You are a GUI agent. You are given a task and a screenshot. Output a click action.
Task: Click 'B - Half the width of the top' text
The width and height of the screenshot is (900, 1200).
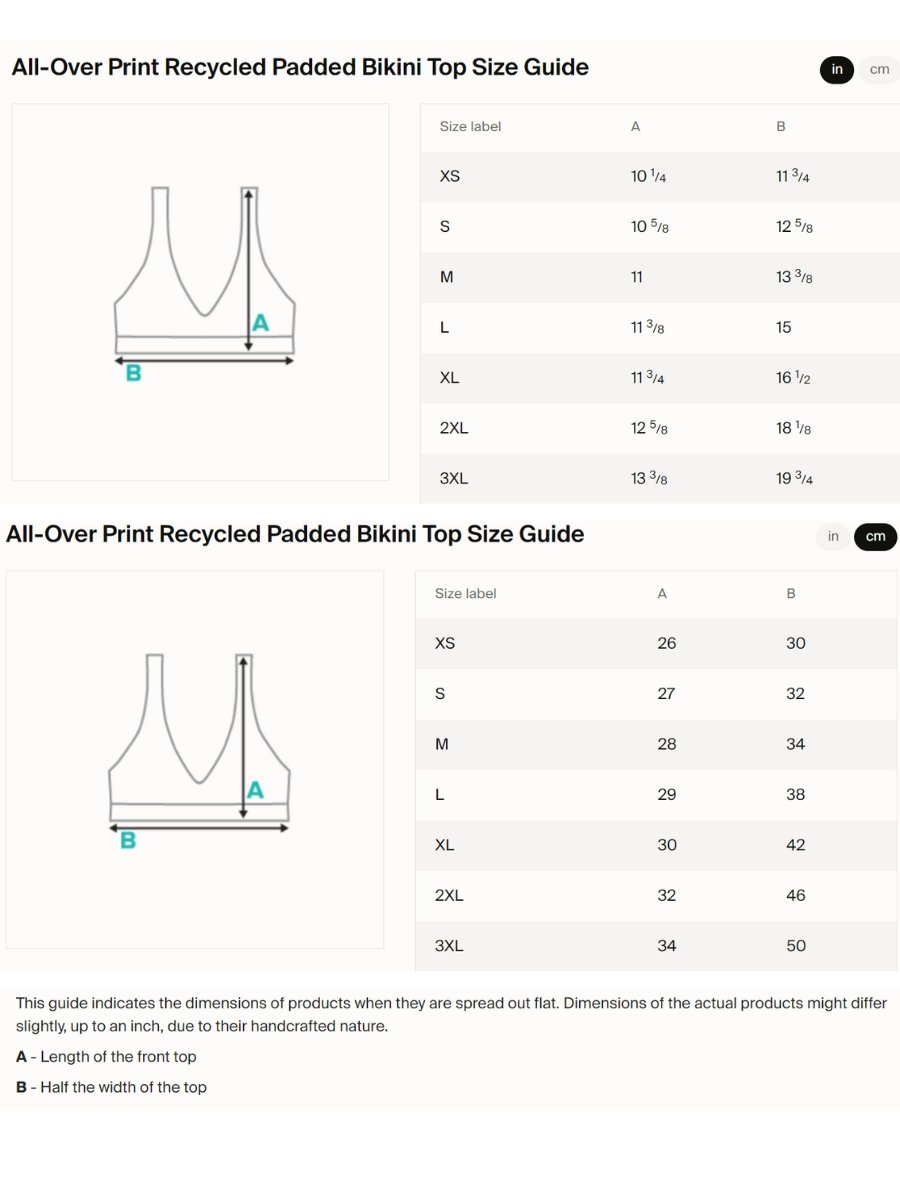tap(111, 1087)
